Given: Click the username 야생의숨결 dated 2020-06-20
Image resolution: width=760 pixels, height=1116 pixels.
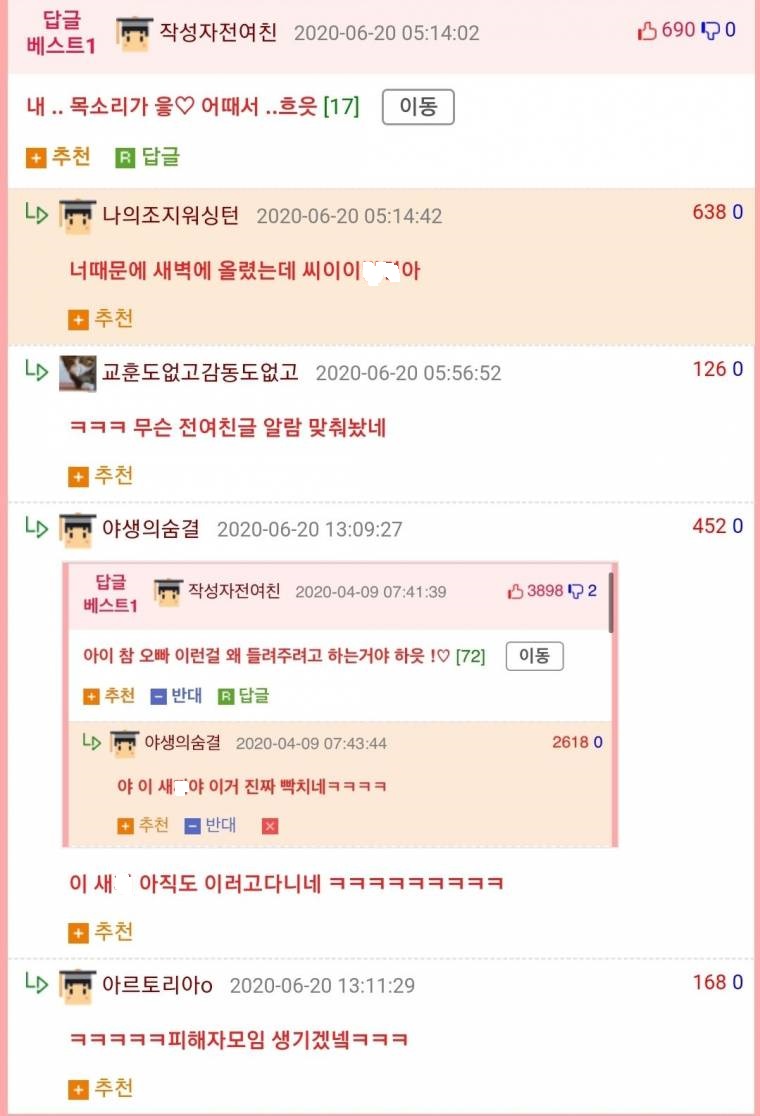Looking at the screenshot, I should click(x=150, y=529).
